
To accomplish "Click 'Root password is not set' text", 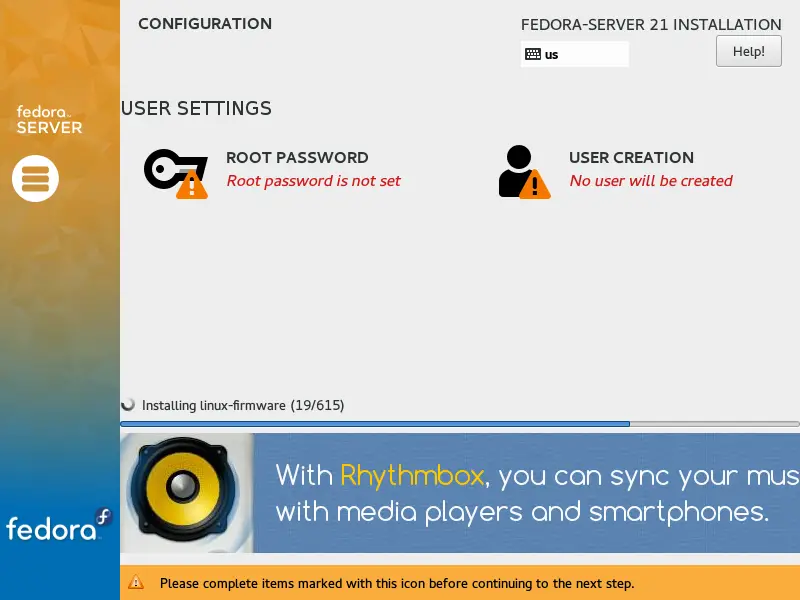I will [x=313, y=181].
